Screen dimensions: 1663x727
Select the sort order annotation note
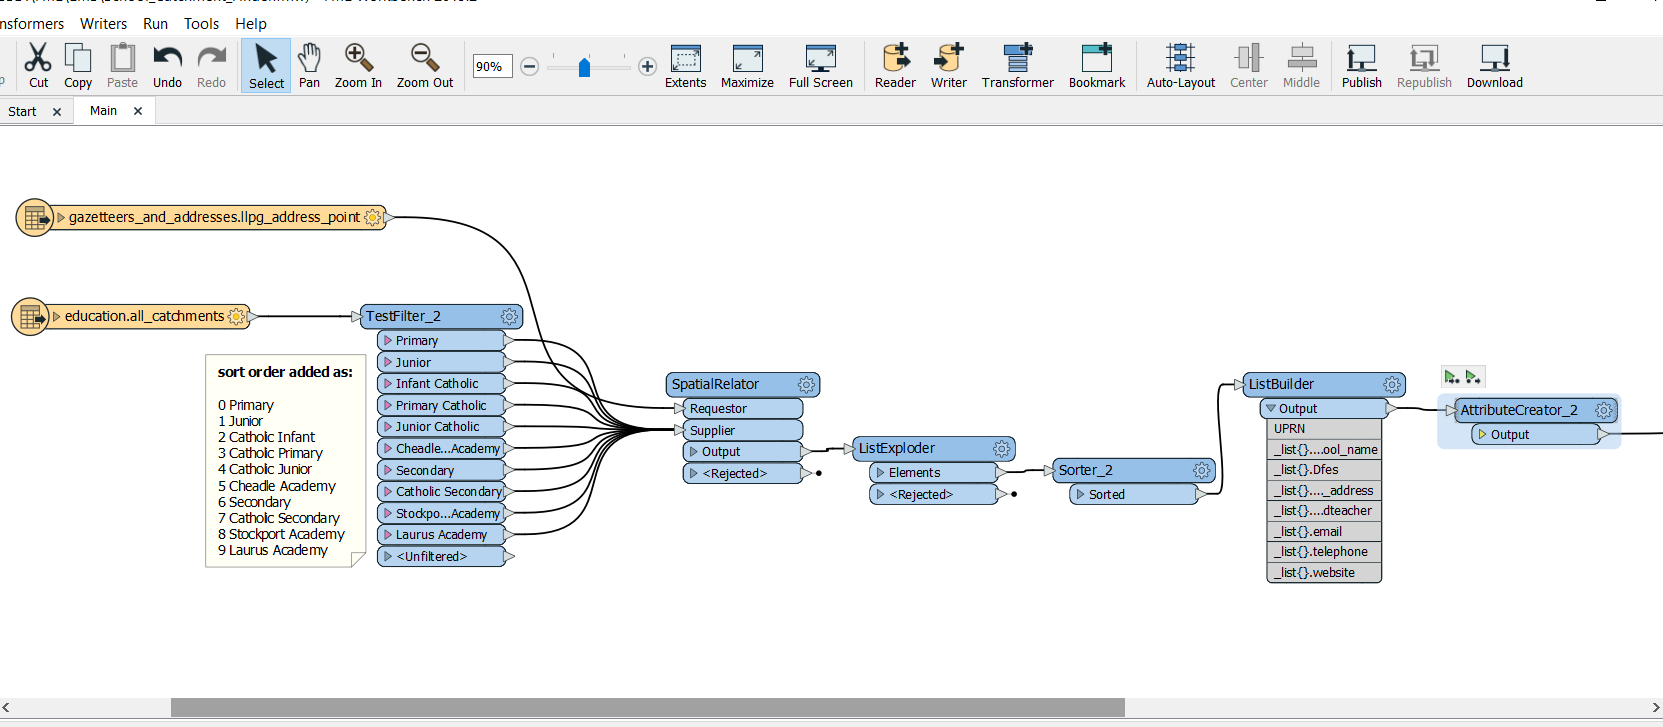pos(286,461)
